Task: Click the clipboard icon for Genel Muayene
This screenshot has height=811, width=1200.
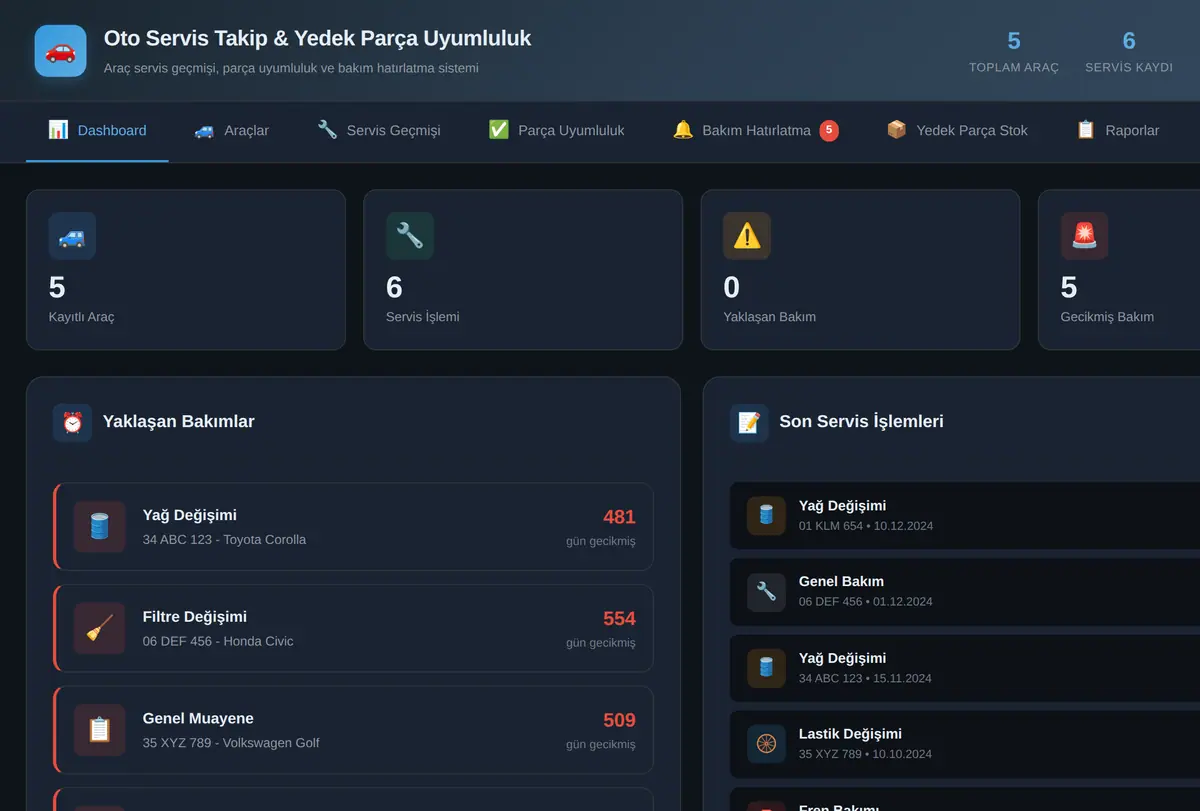Action: 99,730
